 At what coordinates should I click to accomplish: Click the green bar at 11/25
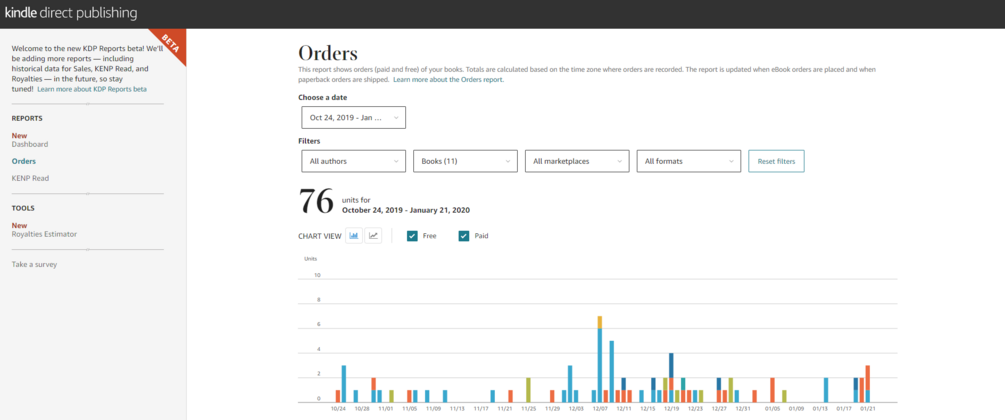[528, 390]
